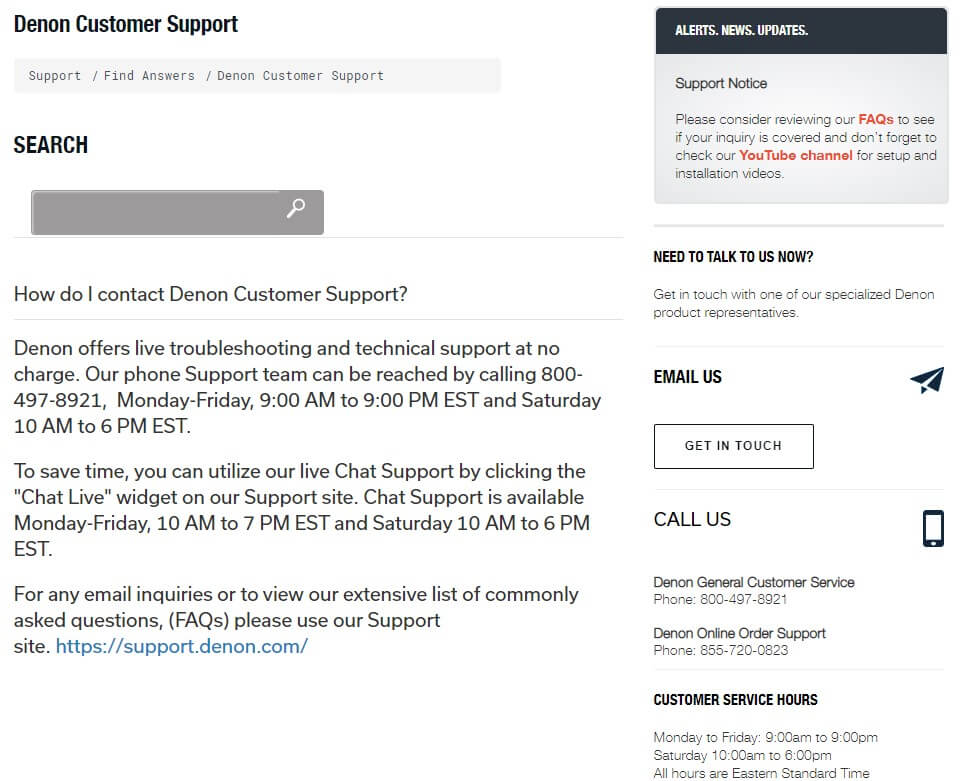Image resolution: width=971 pixels, height=781 pixels.
Task: Open the FAQs link in Support Notice
Action: [876, 119]
